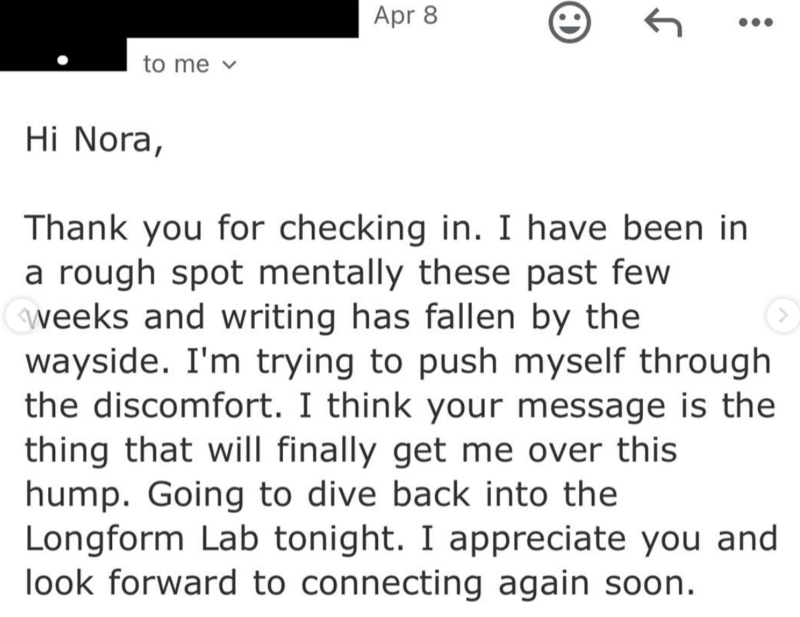Click the 'Apr 8' date stamp
Image resolution: width=800 pixels, height=617 pixels.
[406, 16]
